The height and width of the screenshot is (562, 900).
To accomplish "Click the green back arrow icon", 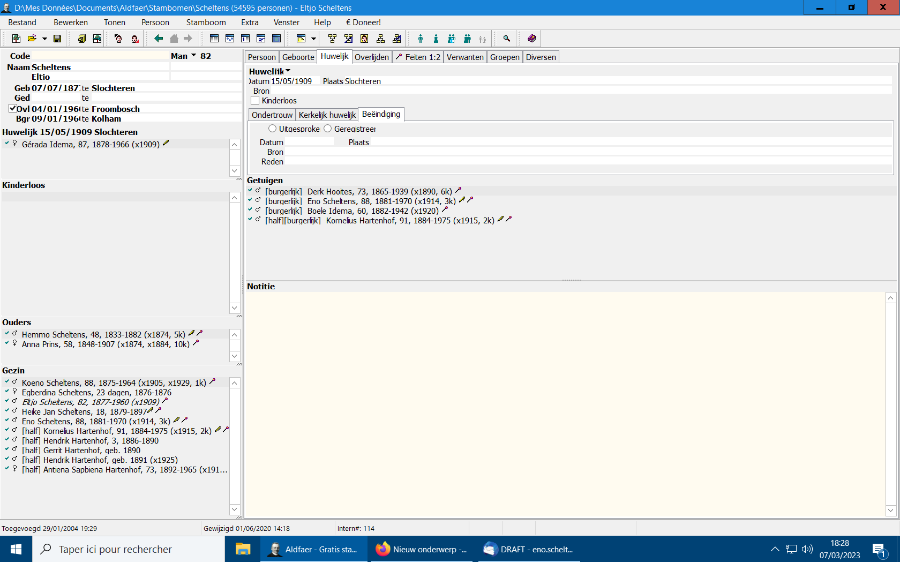I will [x=158, y=39].
